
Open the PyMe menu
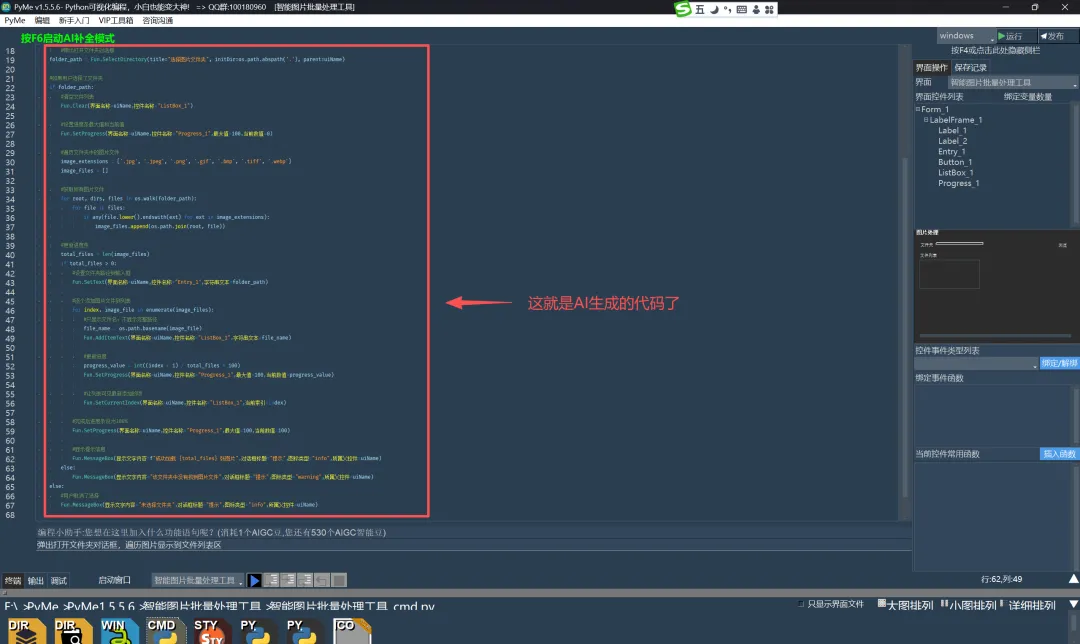point(14,21)
